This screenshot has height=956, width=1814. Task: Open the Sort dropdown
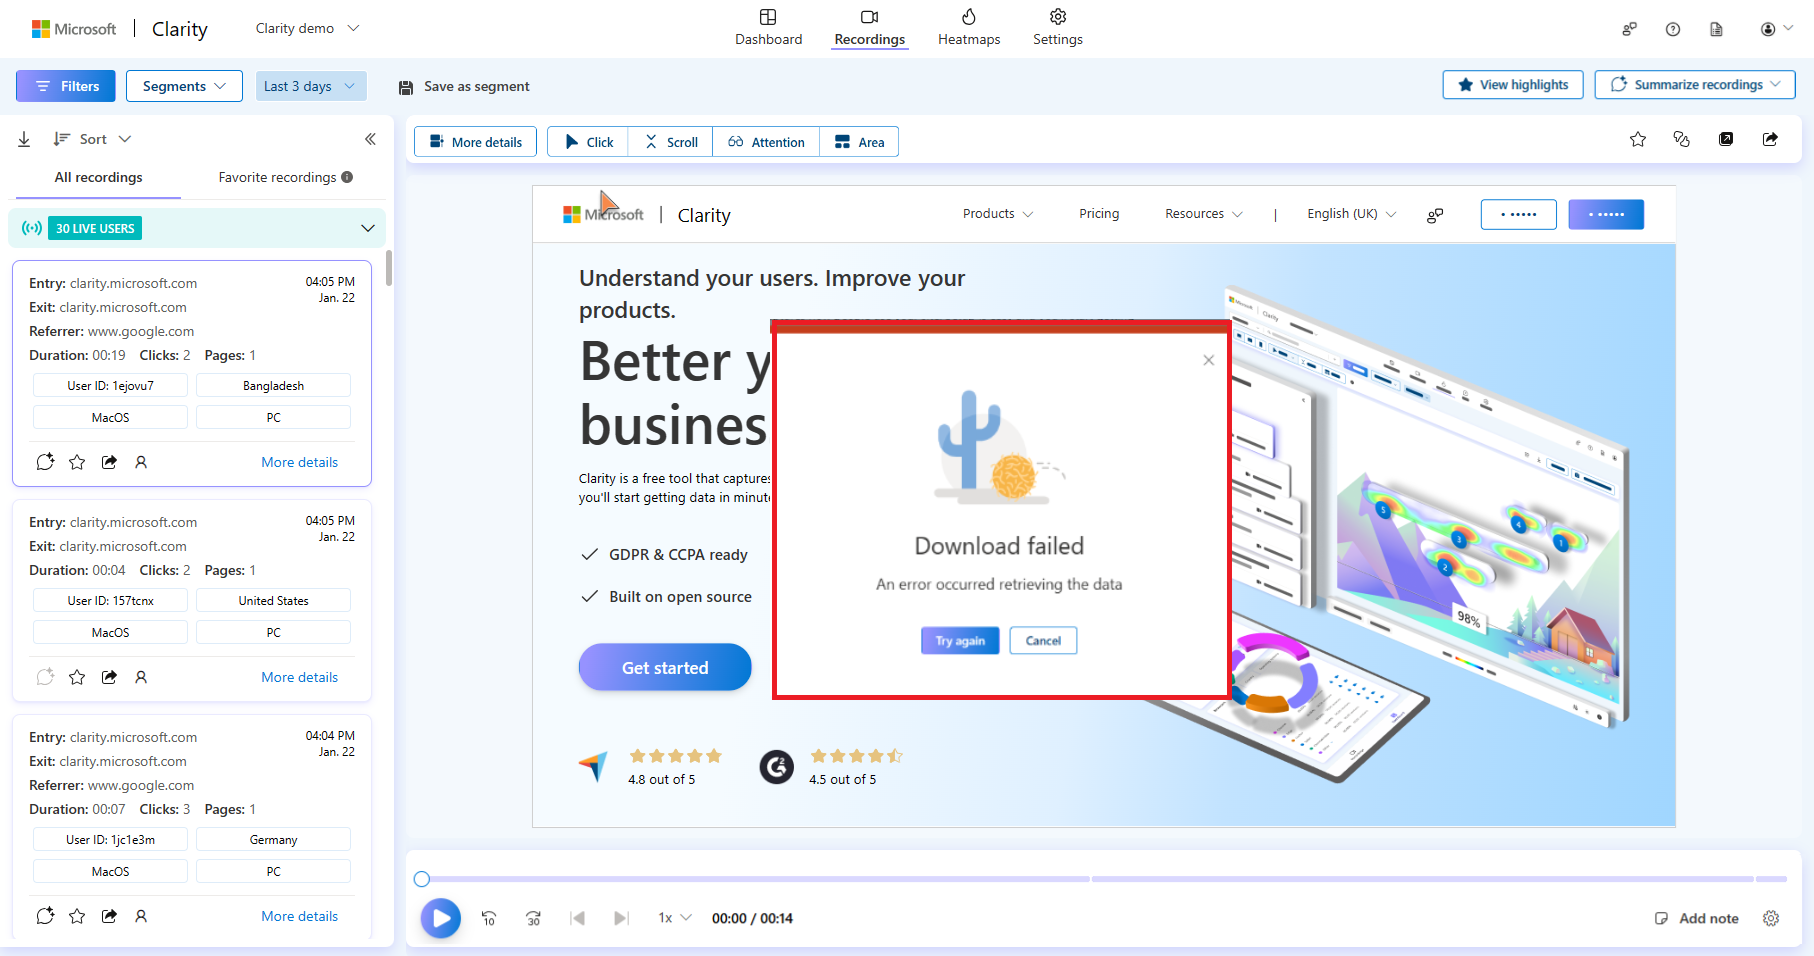pos(92,139)
